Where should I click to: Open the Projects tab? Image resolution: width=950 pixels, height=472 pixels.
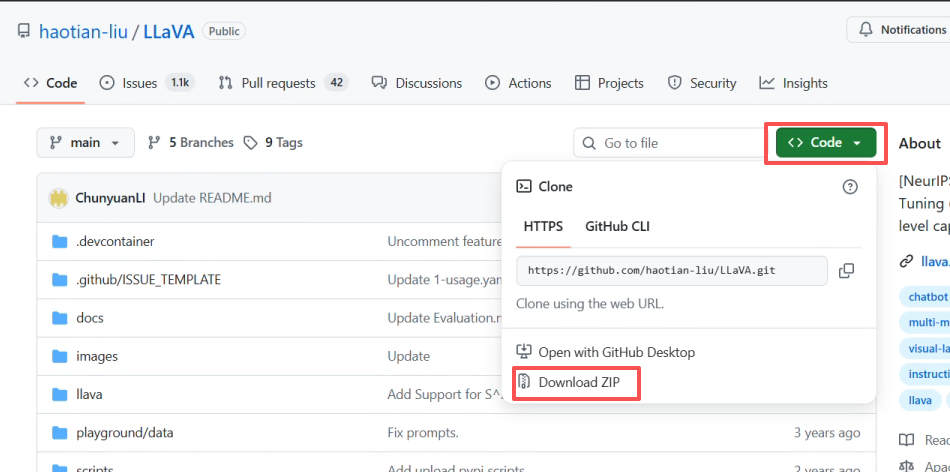point(609,83)
